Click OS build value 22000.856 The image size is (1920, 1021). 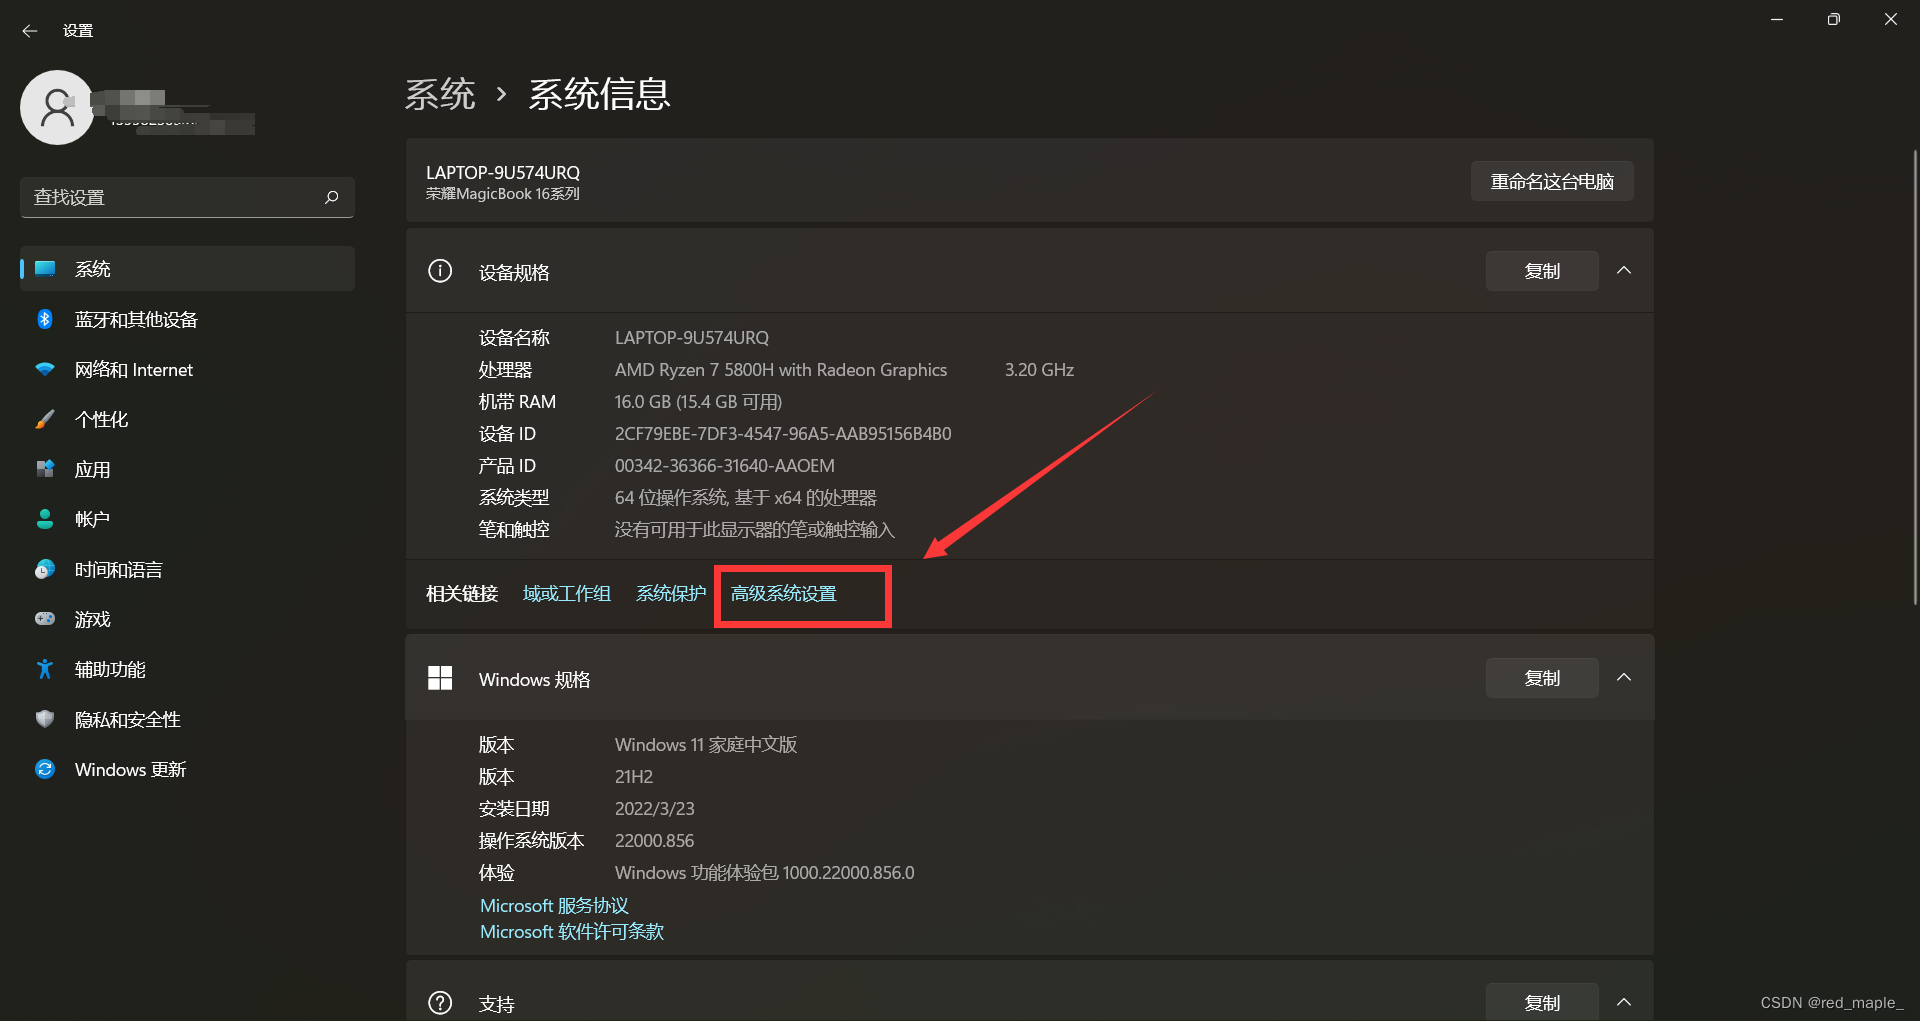[x=654, y=841]
